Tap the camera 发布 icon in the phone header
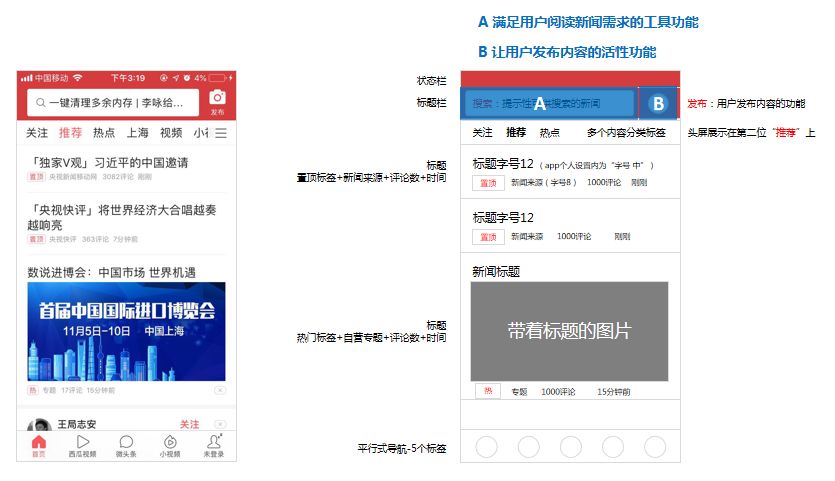 (217, 102)
